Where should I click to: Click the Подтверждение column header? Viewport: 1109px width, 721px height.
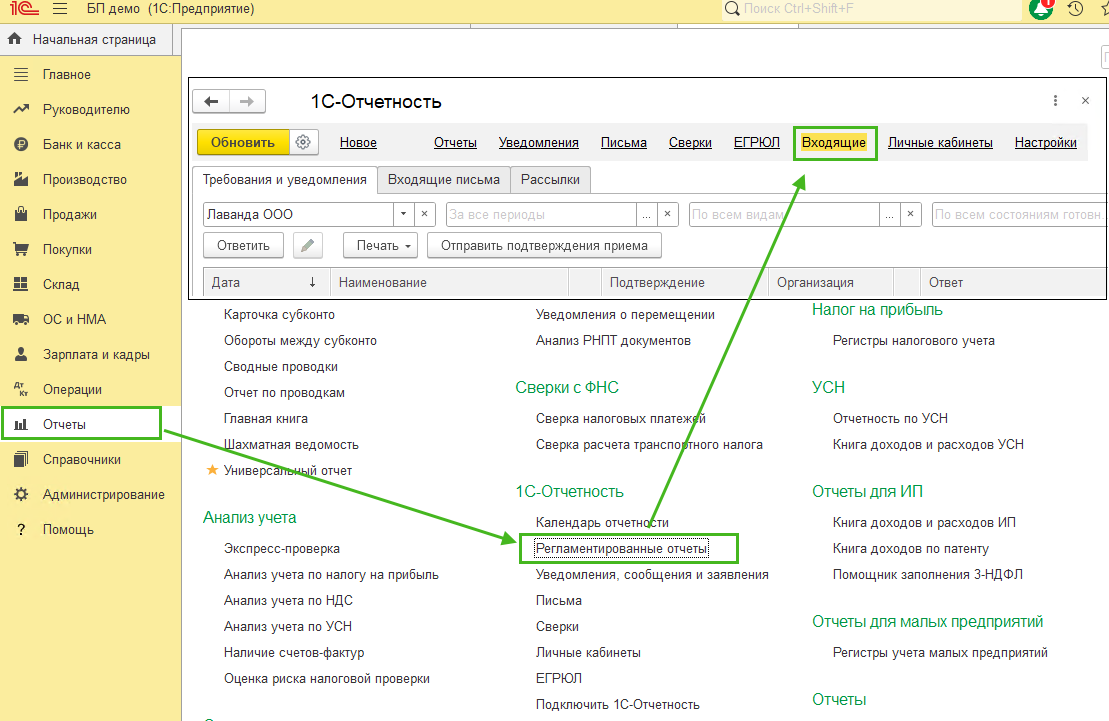pos(684,282)
